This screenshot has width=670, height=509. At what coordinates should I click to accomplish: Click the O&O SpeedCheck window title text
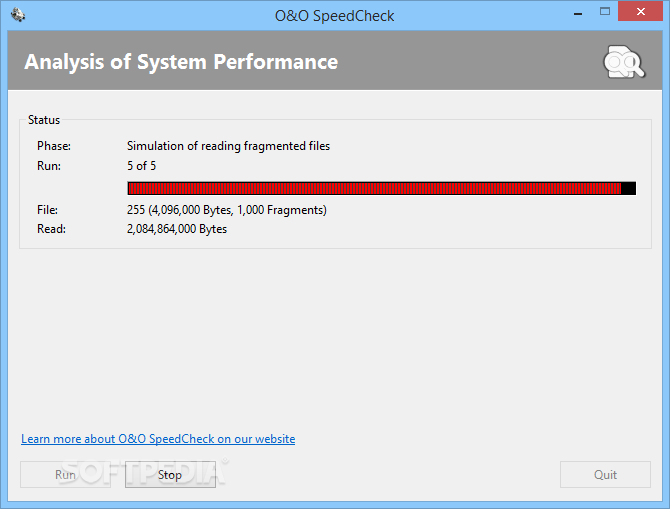coord(334,15)
